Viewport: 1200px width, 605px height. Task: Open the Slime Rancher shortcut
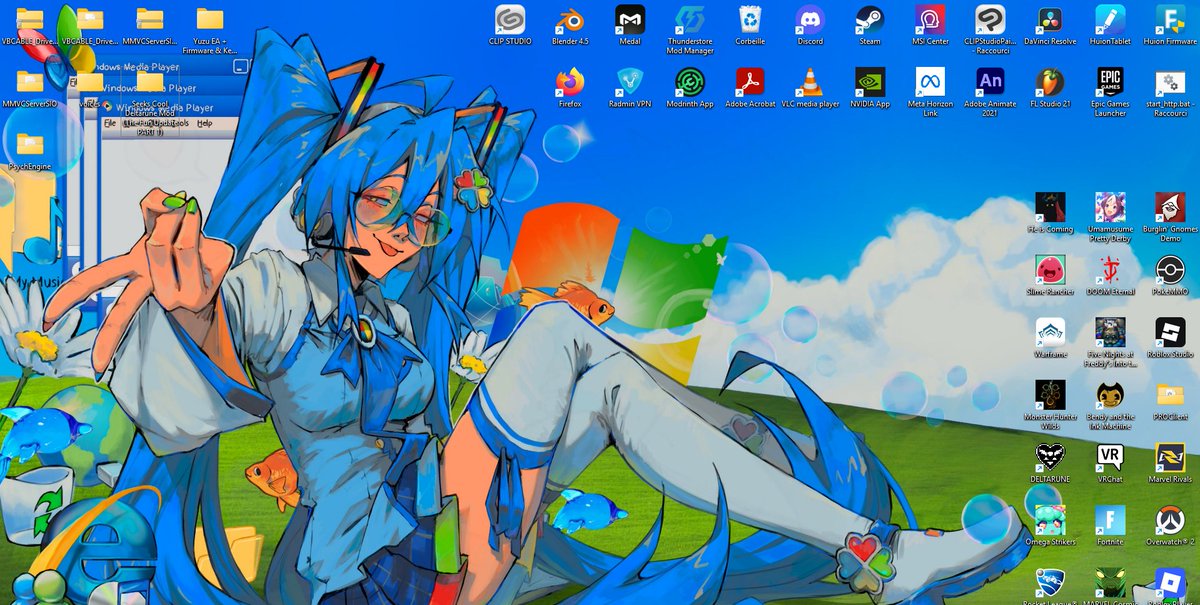[x=1050, y=269]
